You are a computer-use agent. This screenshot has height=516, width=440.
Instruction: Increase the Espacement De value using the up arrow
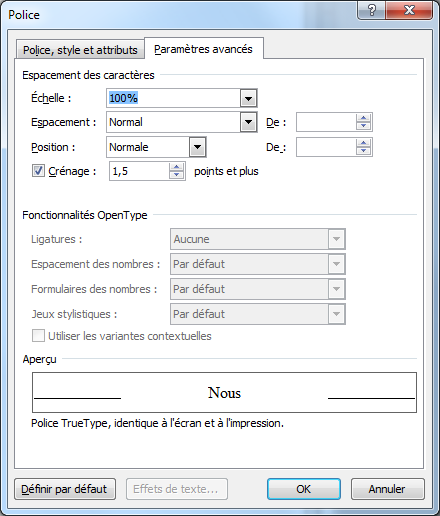[363, 118]
